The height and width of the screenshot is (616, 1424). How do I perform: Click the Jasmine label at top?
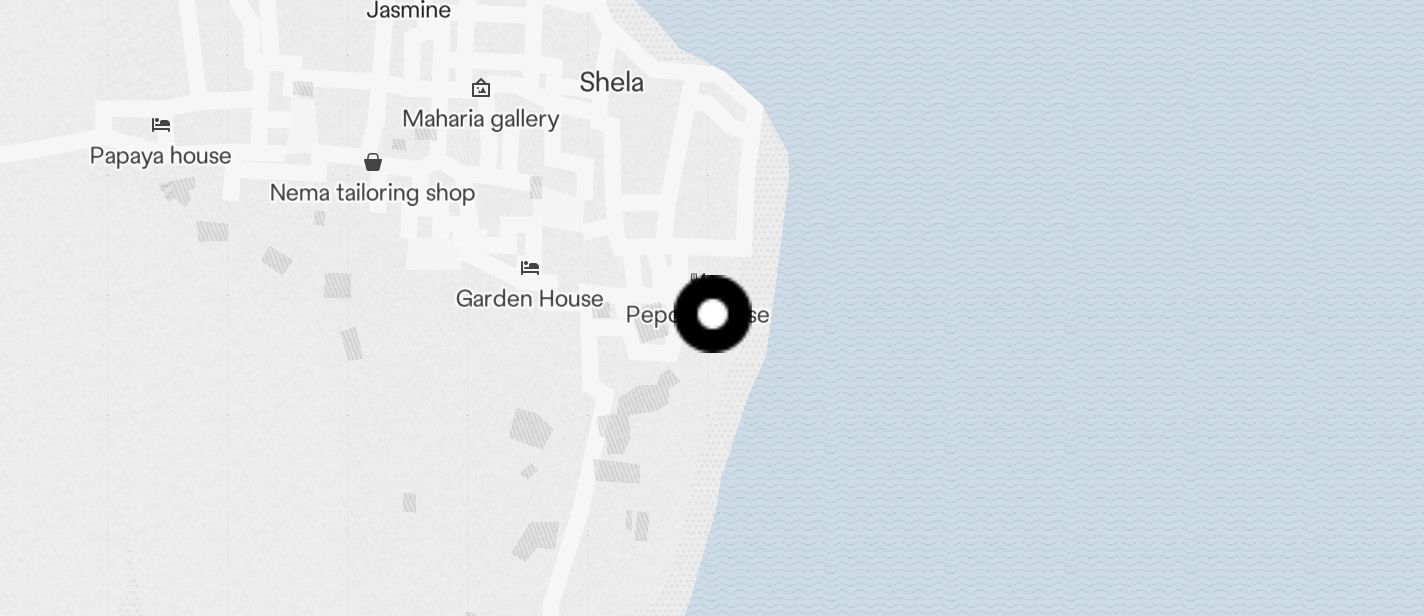tap(409, 10)
